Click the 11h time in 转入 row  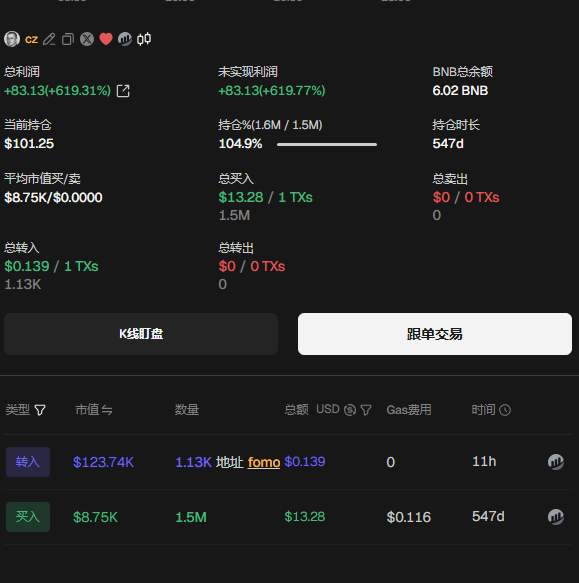click(x=484, y=461)
